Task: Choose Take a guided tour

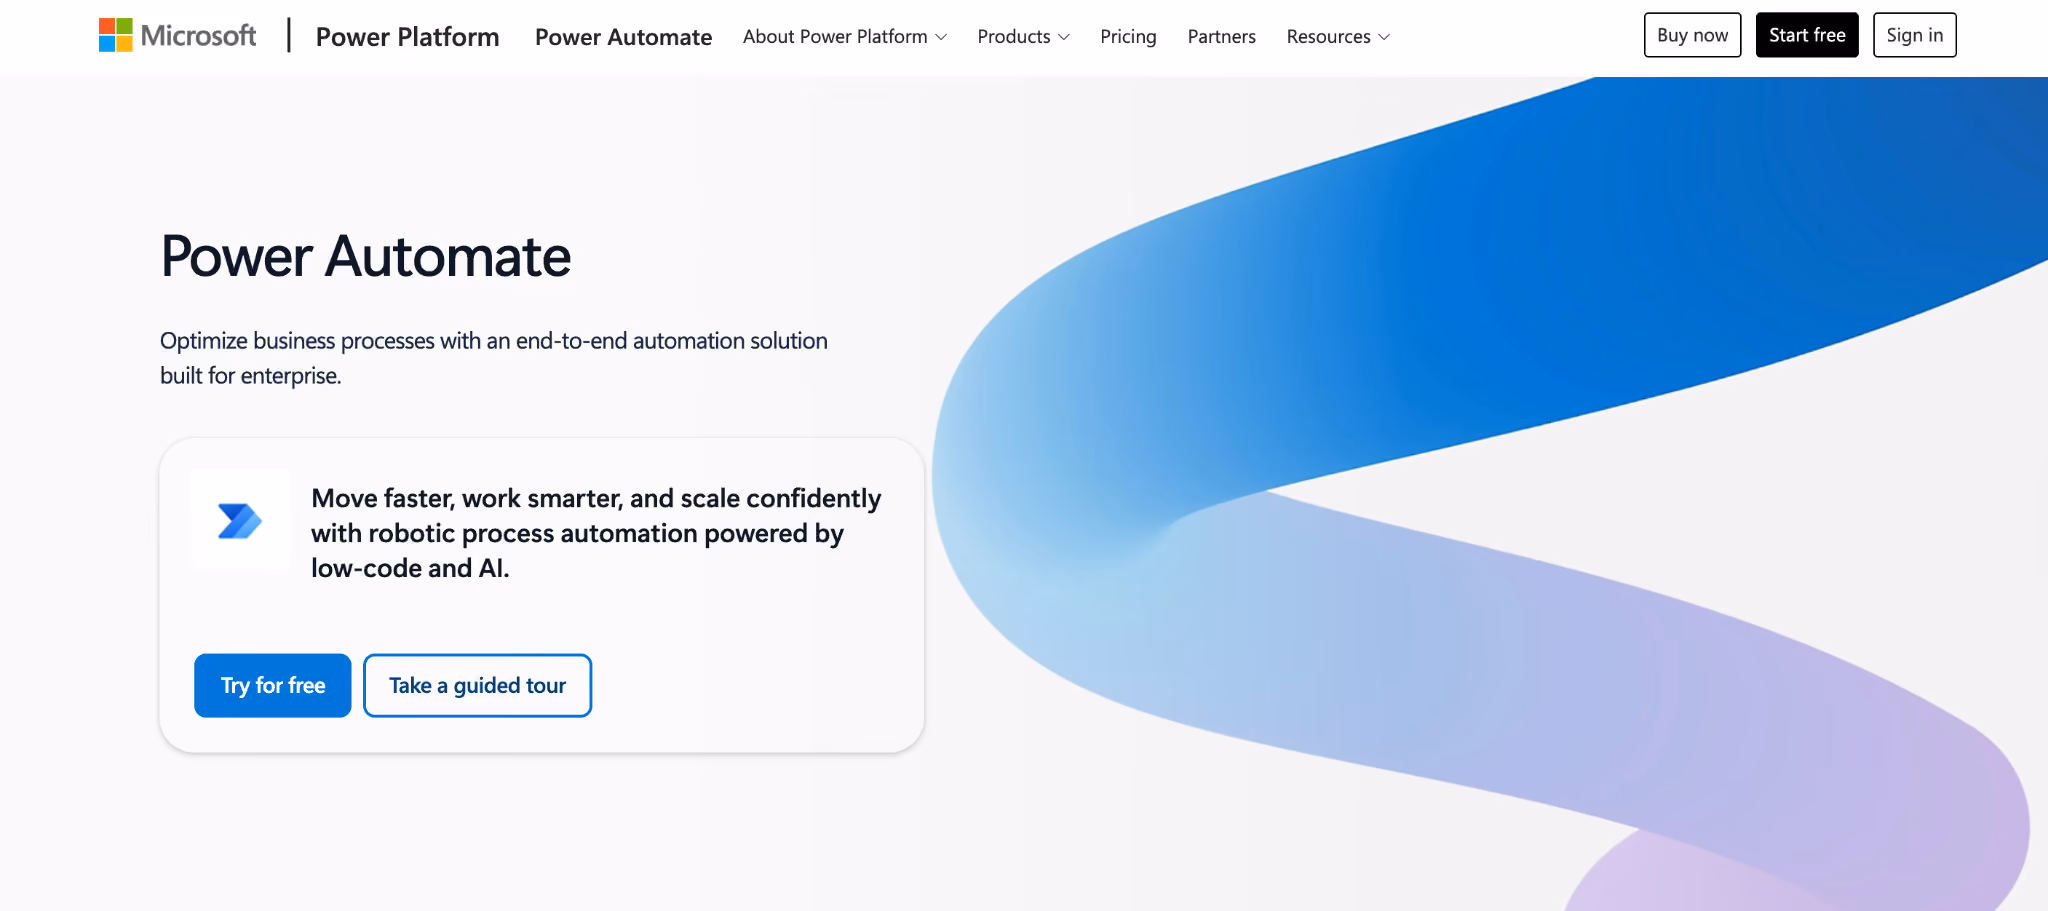Action: [477, 685]
